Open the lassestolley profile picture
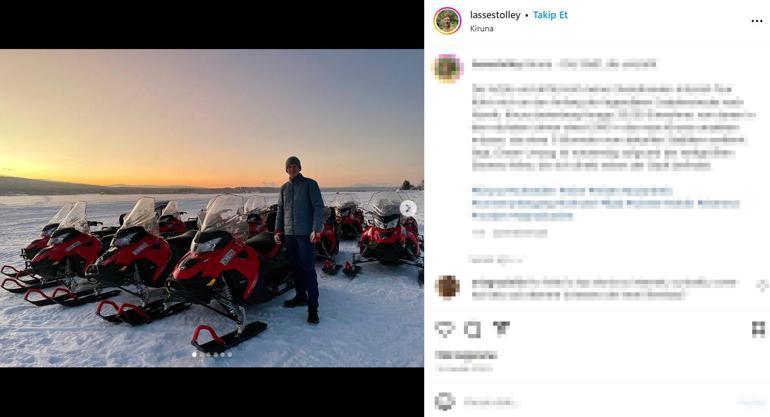Screen dimensions: 770x417 pyautogui.click(x=447, y=21)
